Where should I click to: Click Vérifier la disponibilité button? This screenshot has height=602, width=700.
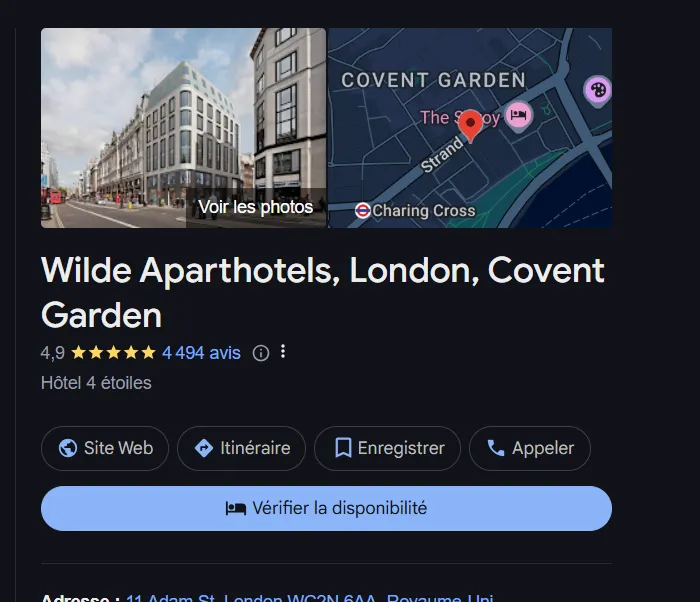coord(326,508)
